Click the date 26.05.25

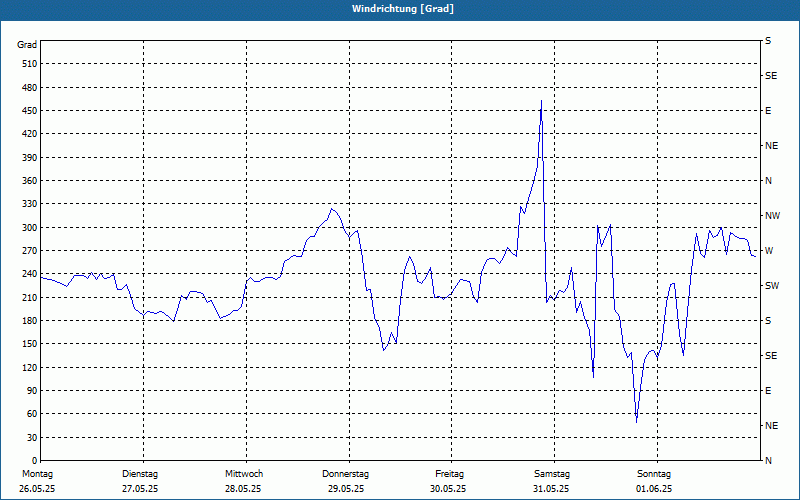pos(37,489)
